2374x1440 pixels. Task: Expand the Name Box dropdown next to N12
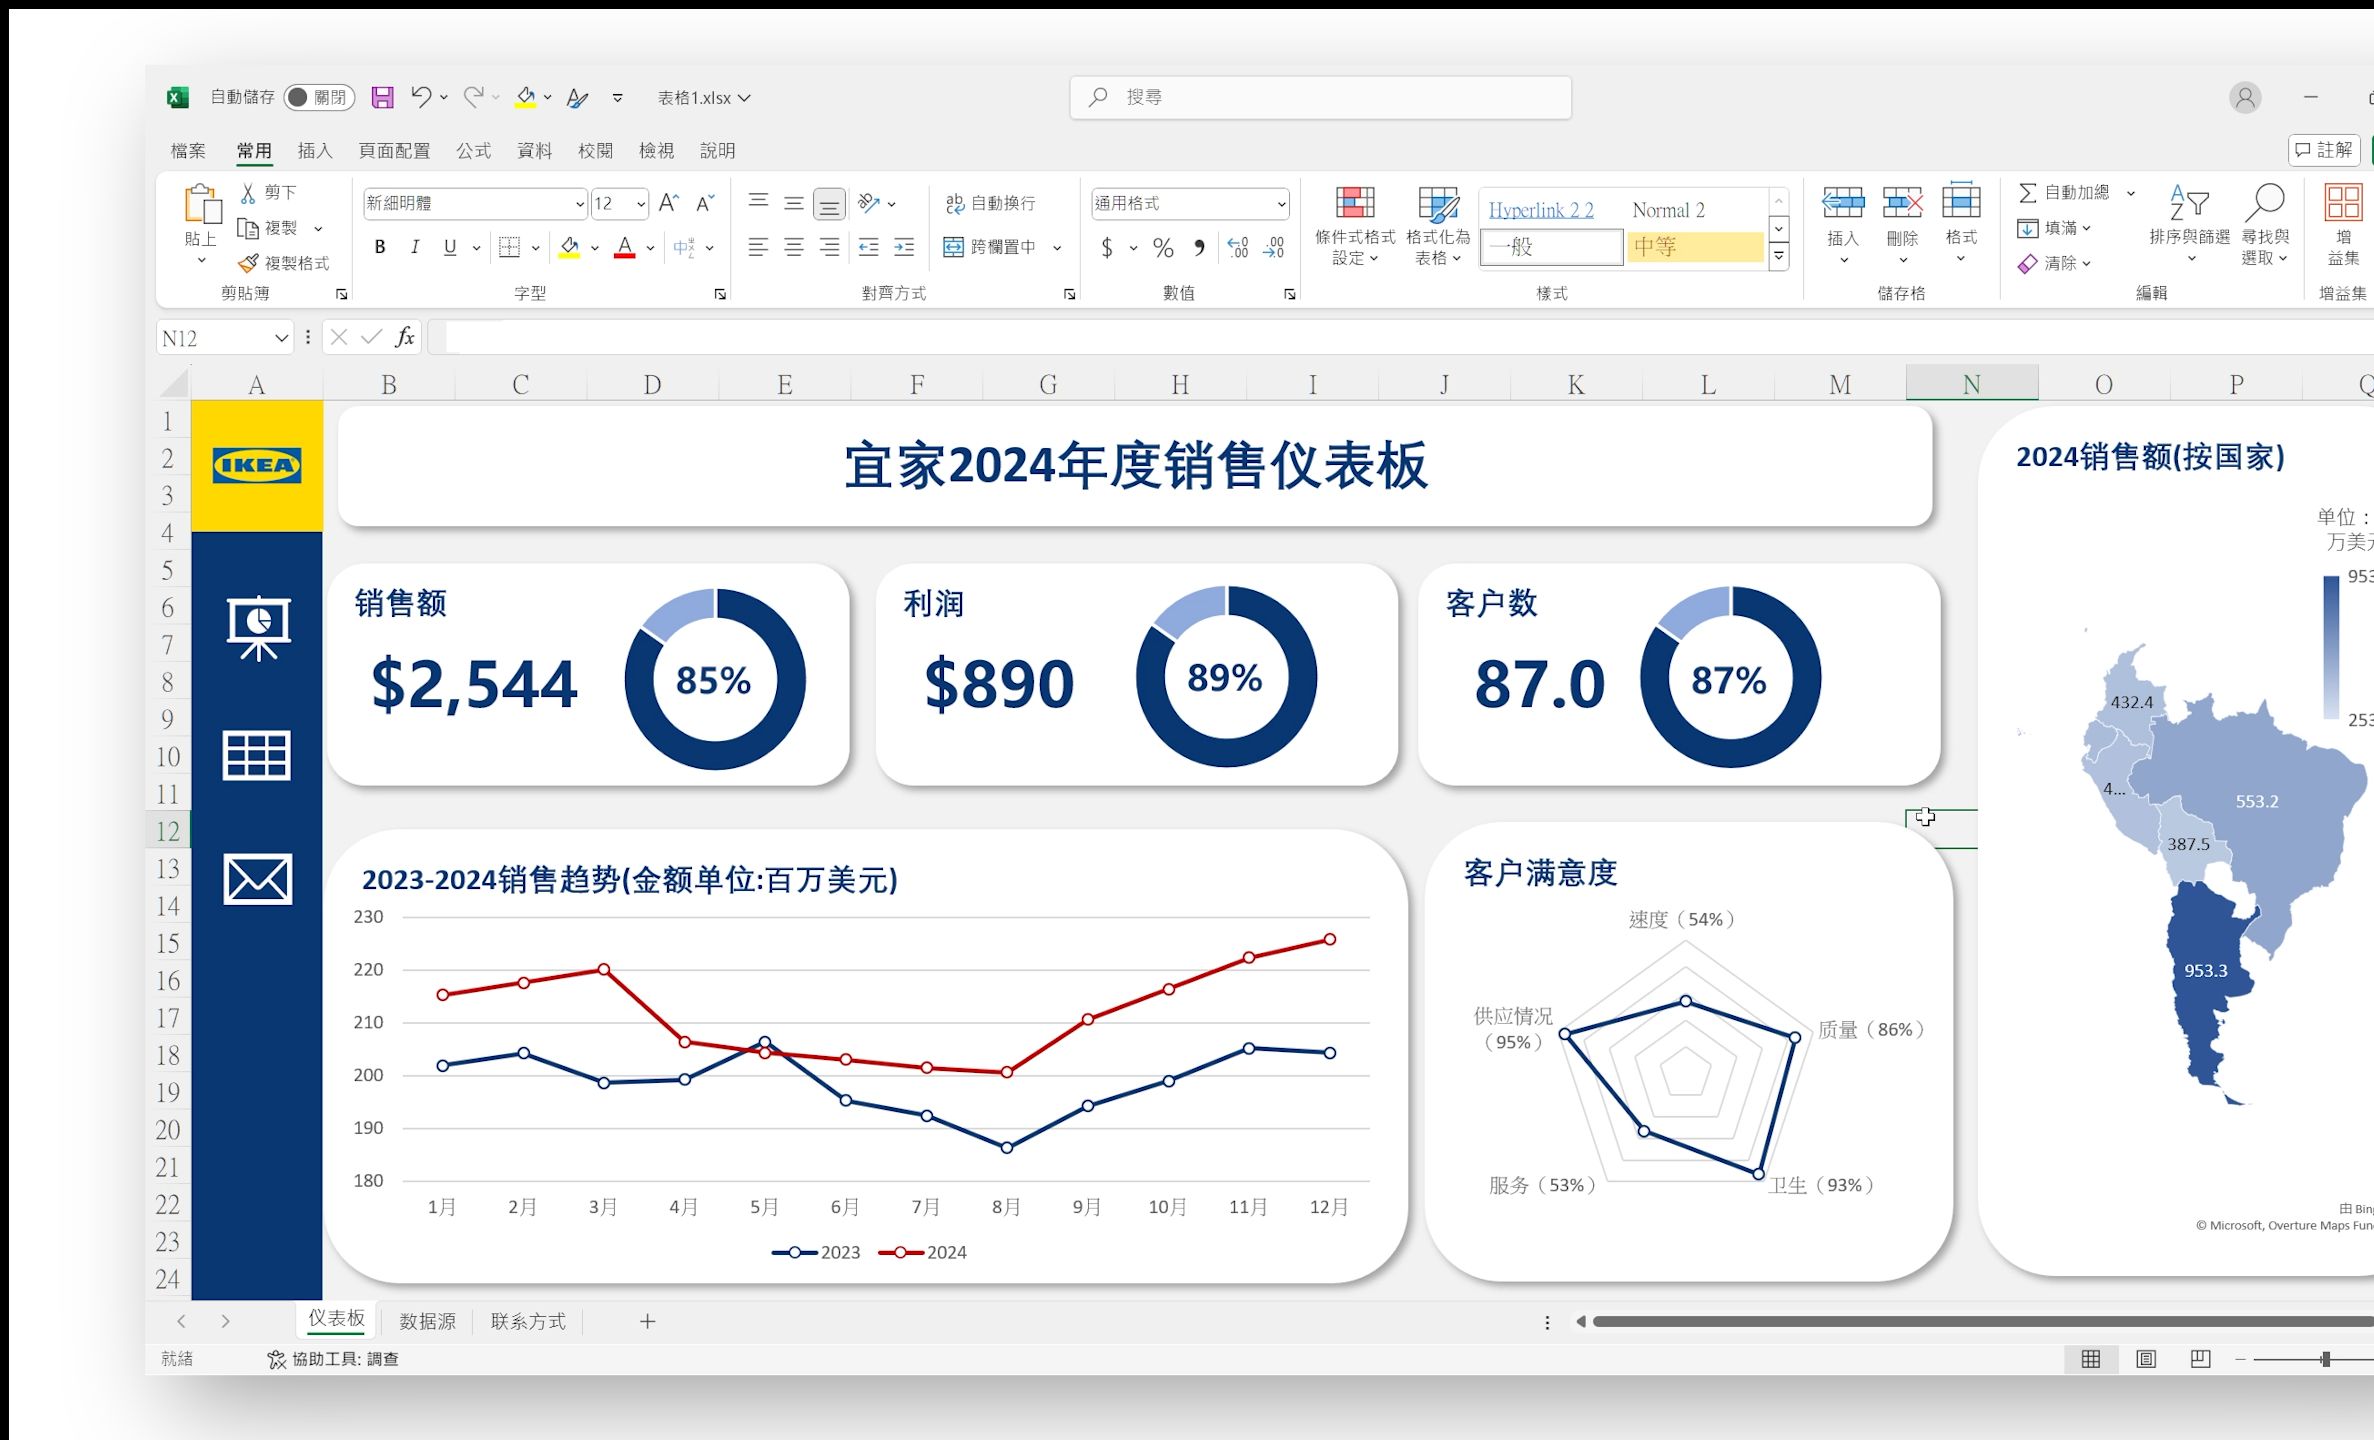pos(281,338)
